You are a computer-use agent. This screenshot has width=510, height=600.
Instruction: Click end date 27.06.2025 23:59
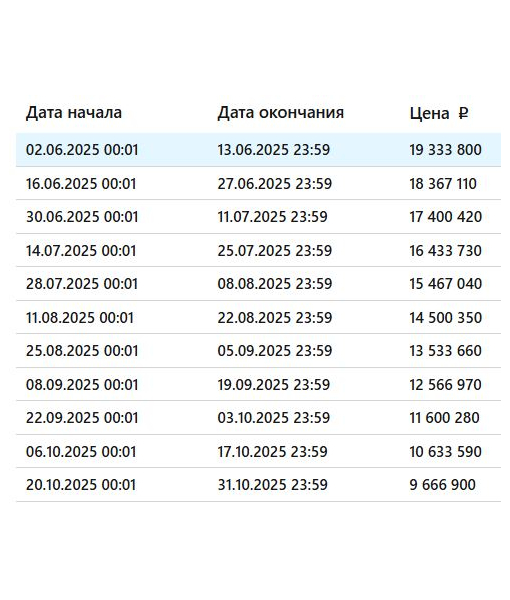click(275, 184)
